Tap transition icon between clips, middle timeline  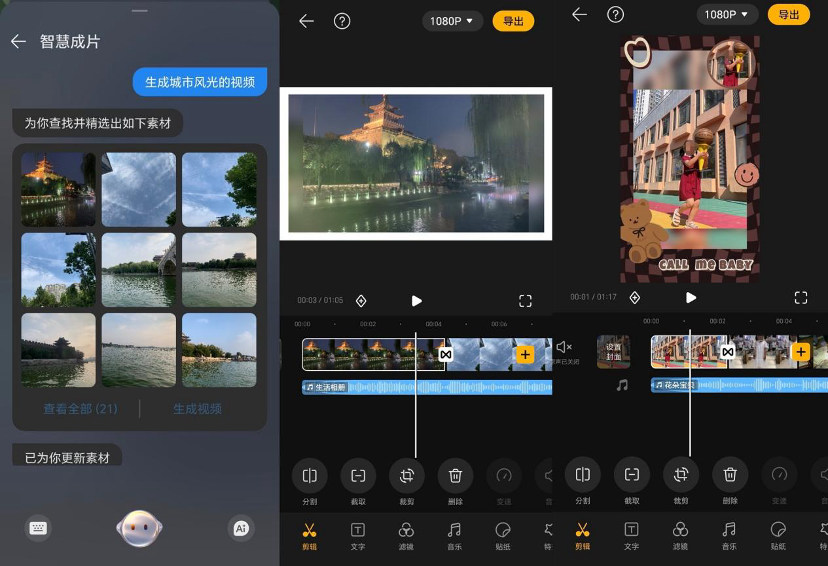coord(446,354)
